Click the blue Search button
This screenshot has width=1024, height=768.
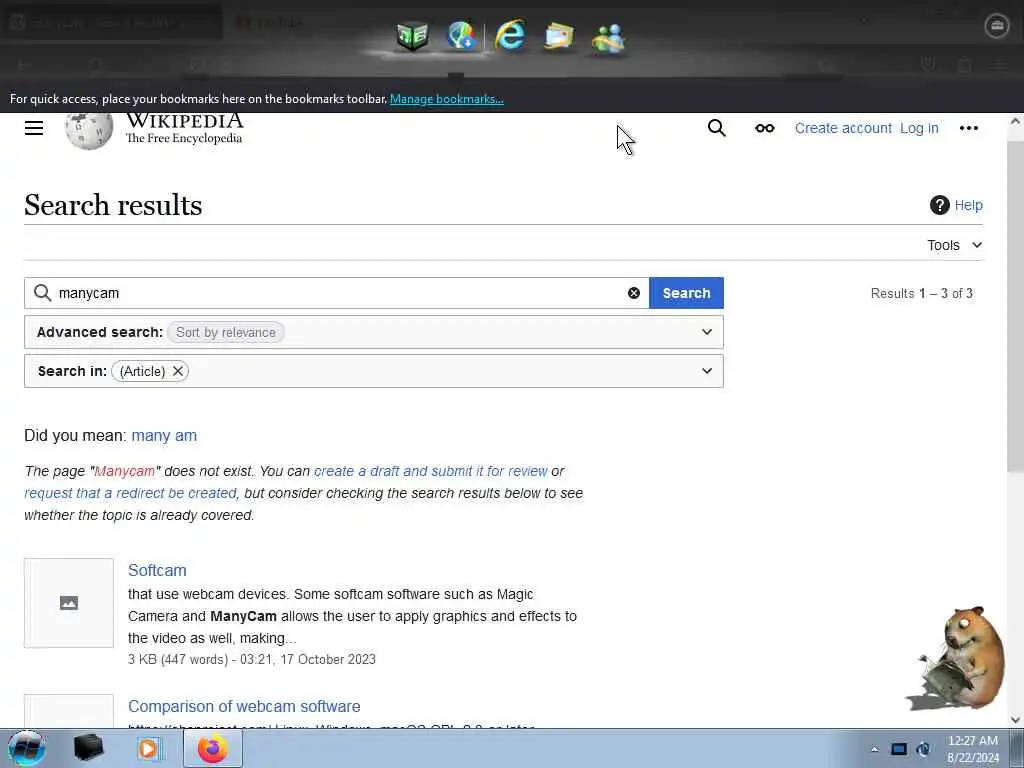point(686,293)
